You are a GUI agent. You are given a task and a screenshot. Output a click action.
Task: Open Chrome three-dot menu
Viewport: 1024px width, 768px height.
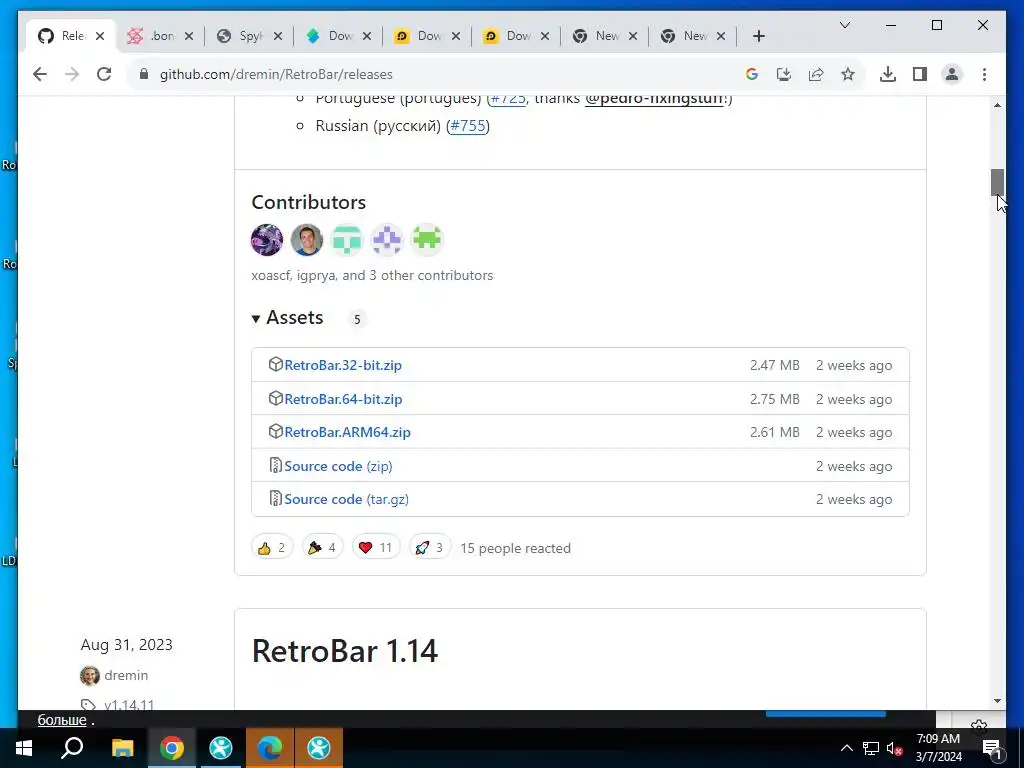984,74
